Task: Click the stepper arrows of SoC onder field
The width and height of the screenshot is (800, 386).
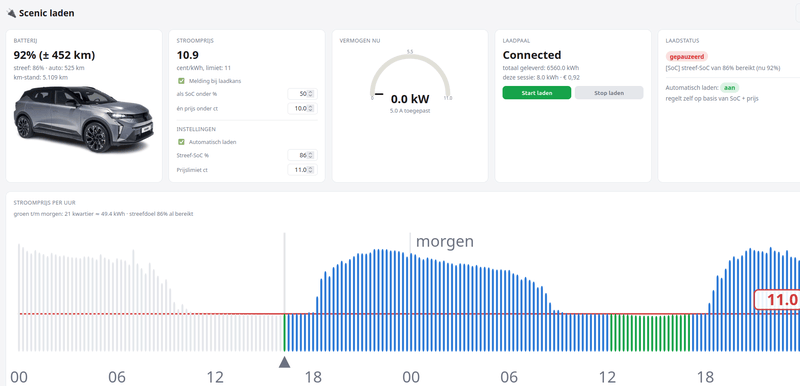Action: pyautogui.click(x=311, y=94)
